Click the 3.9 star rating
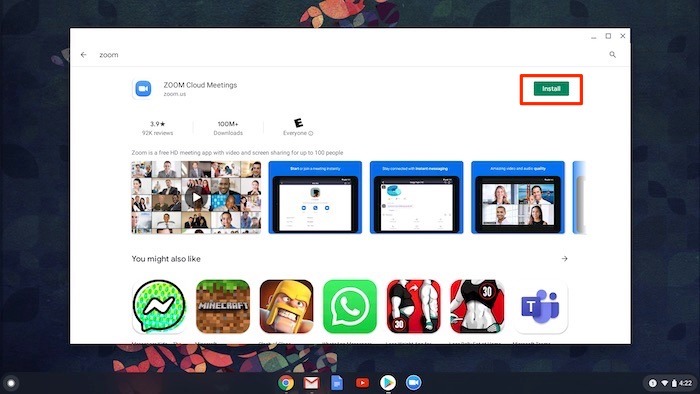Screen dimensions: 700x394 coord(158,124)
